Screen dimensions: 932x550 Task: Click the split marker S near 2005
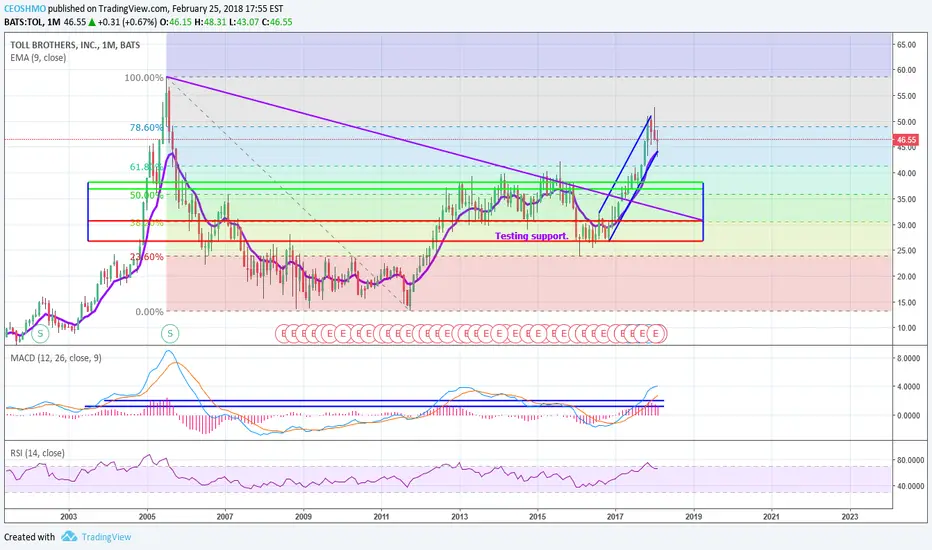click(170, 334)
